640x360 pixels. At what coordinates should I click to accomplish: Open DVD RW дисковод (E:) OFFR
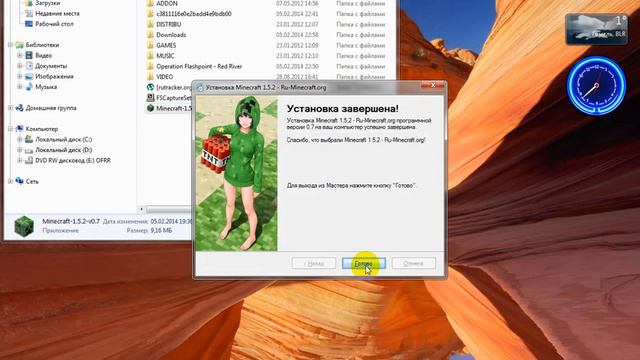point(73,160)
